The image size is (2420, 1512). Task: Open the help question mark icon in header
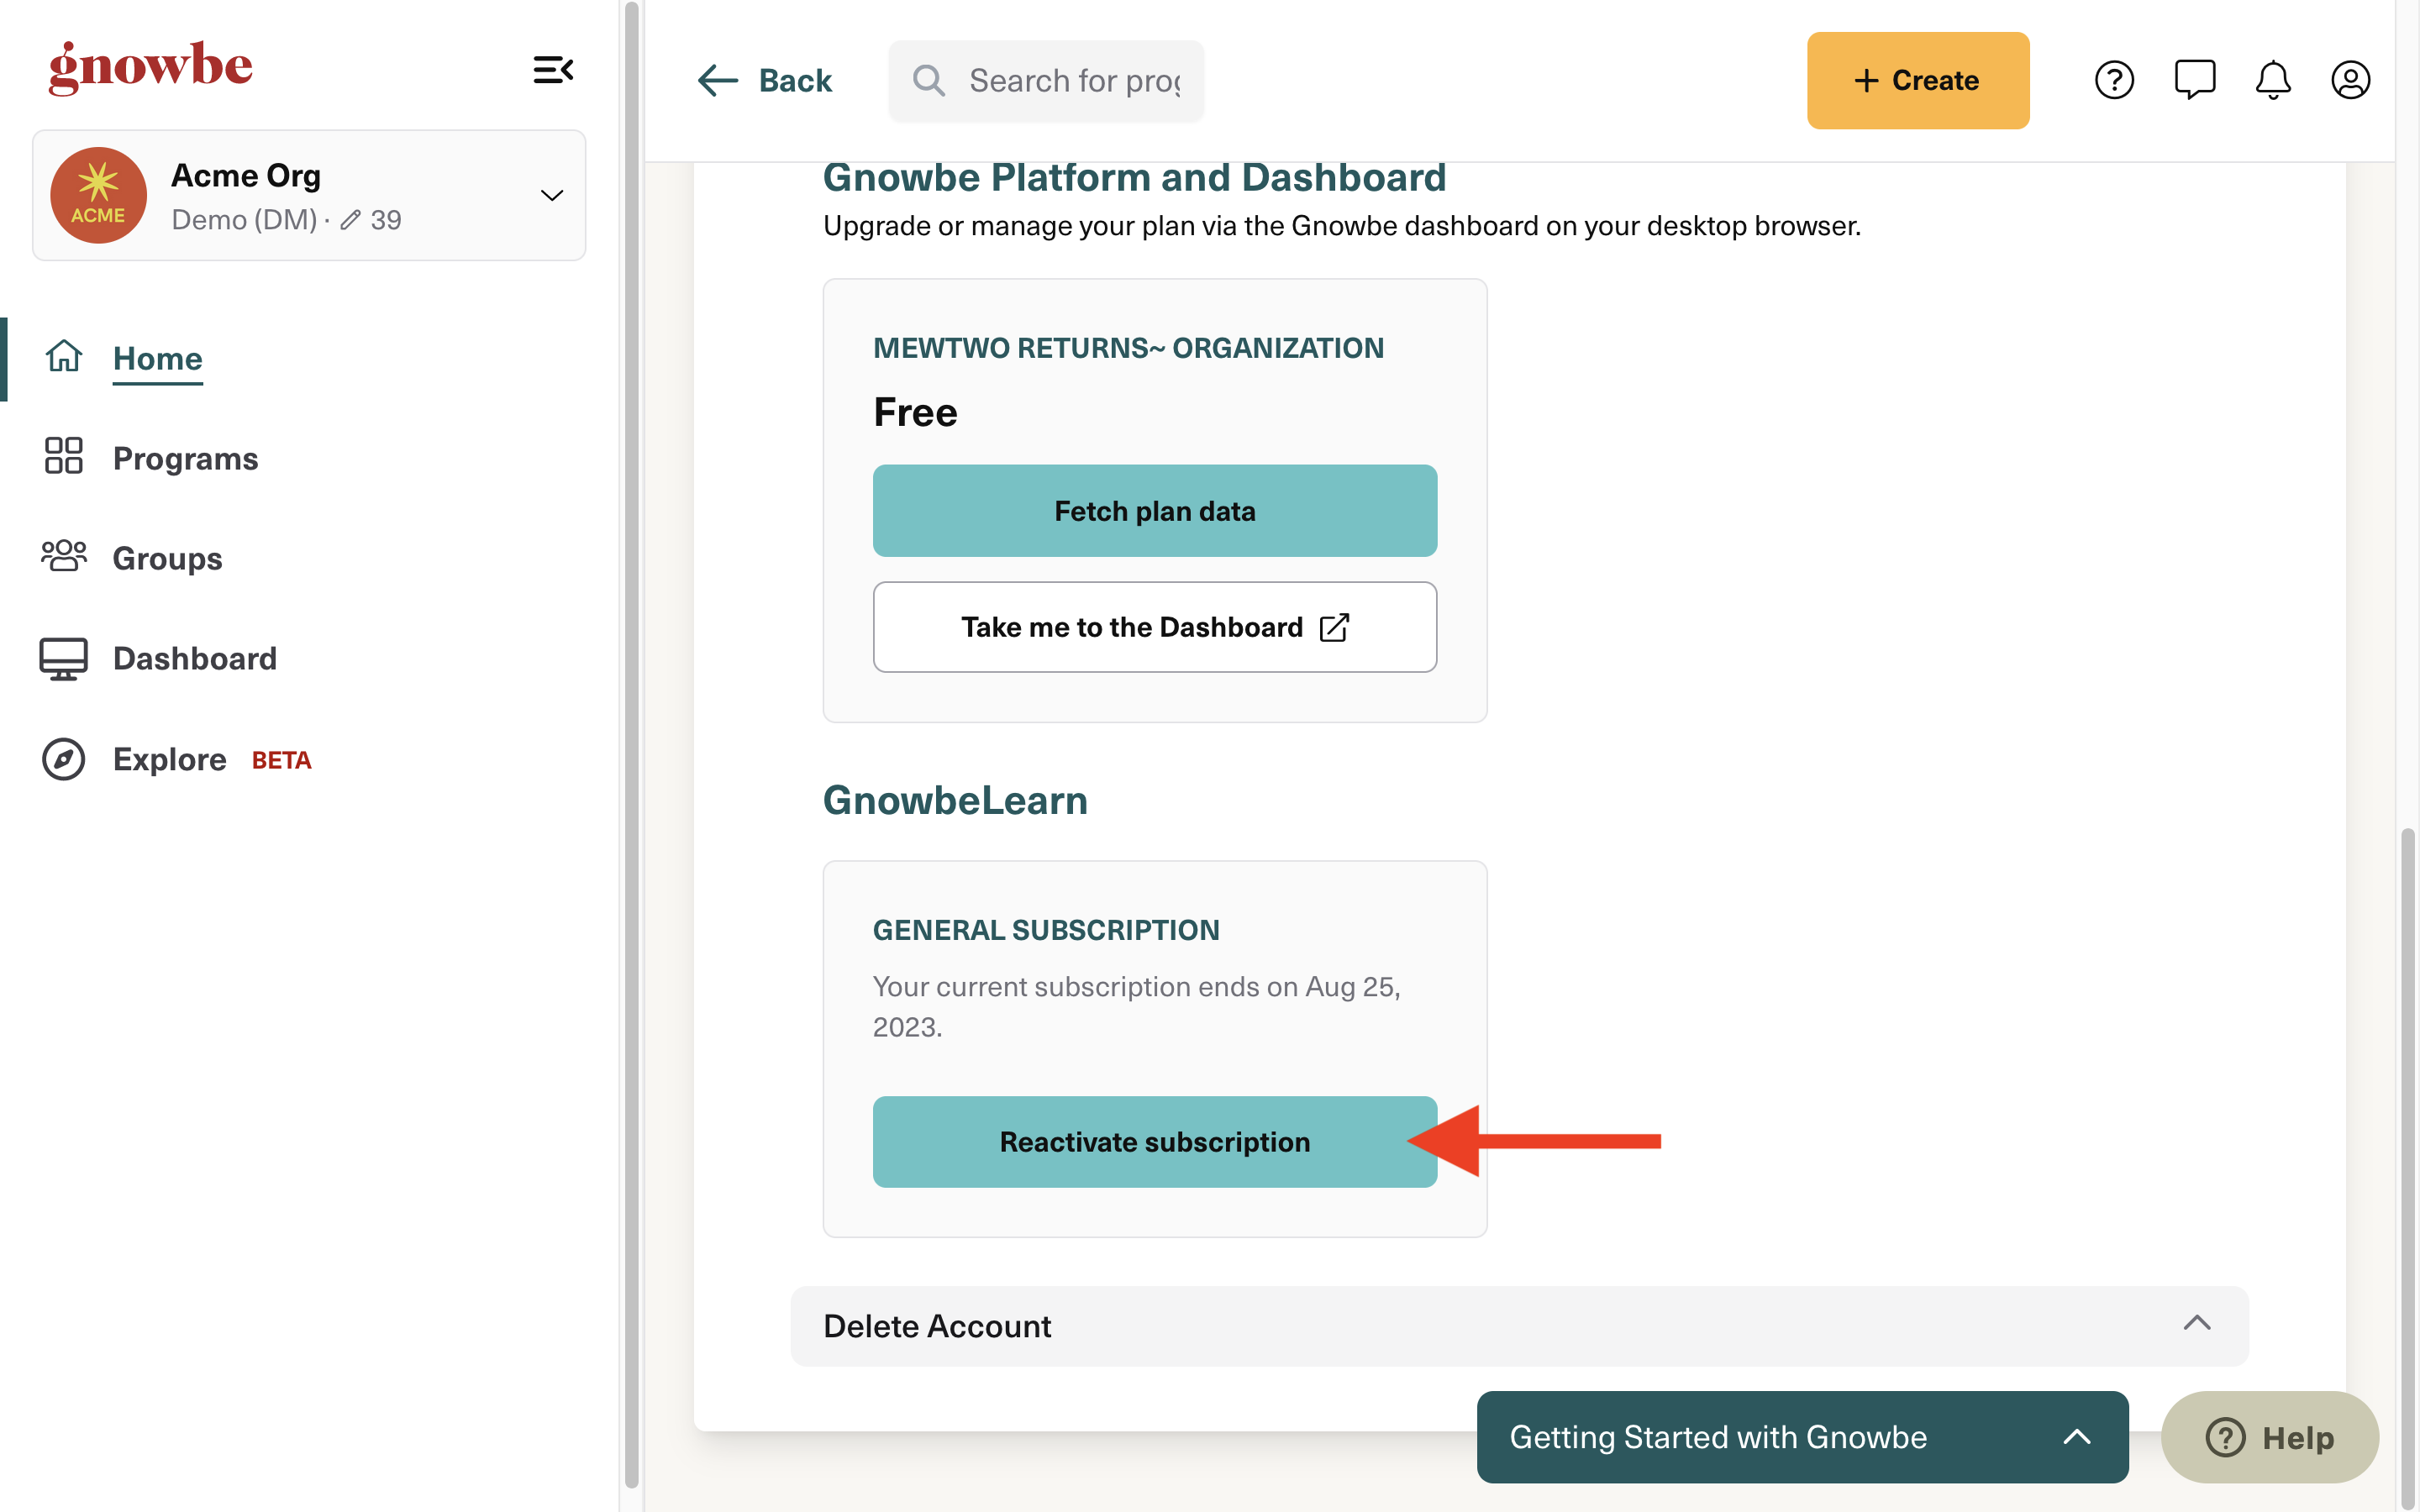click(2114, 80)
